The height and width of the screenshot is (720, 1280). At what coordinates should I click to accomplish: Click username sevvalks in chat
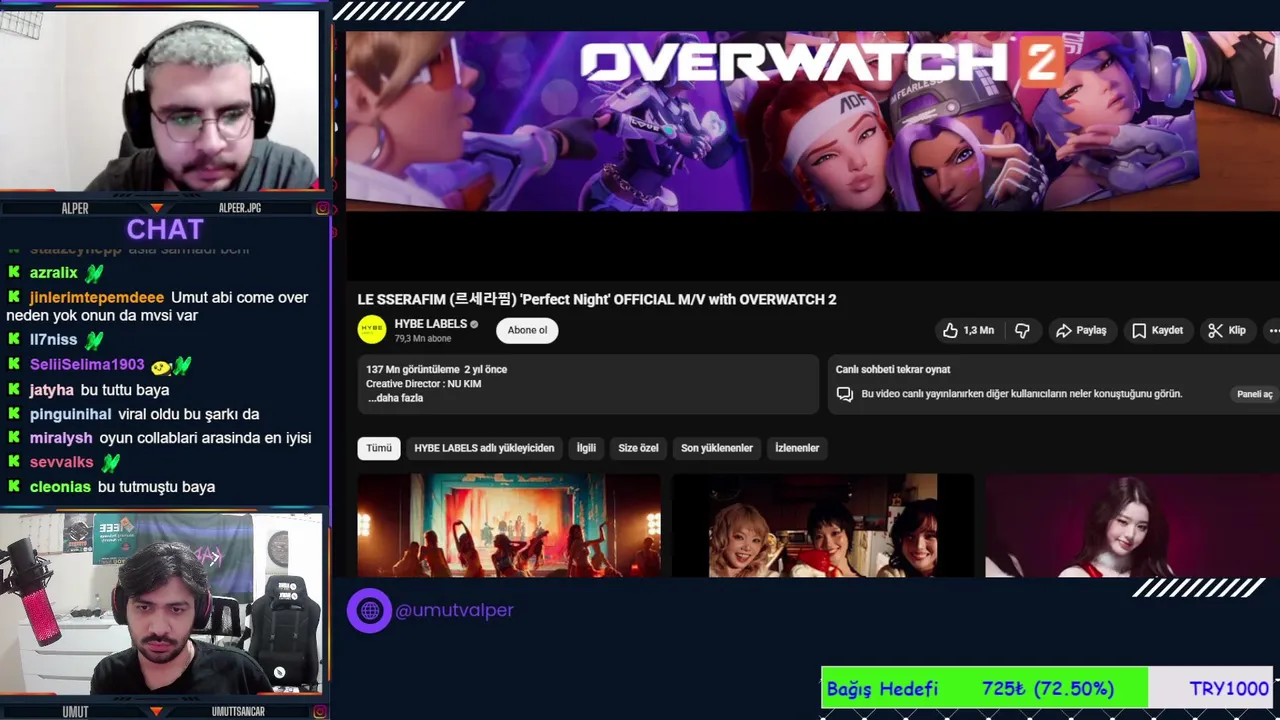(62, 462)
